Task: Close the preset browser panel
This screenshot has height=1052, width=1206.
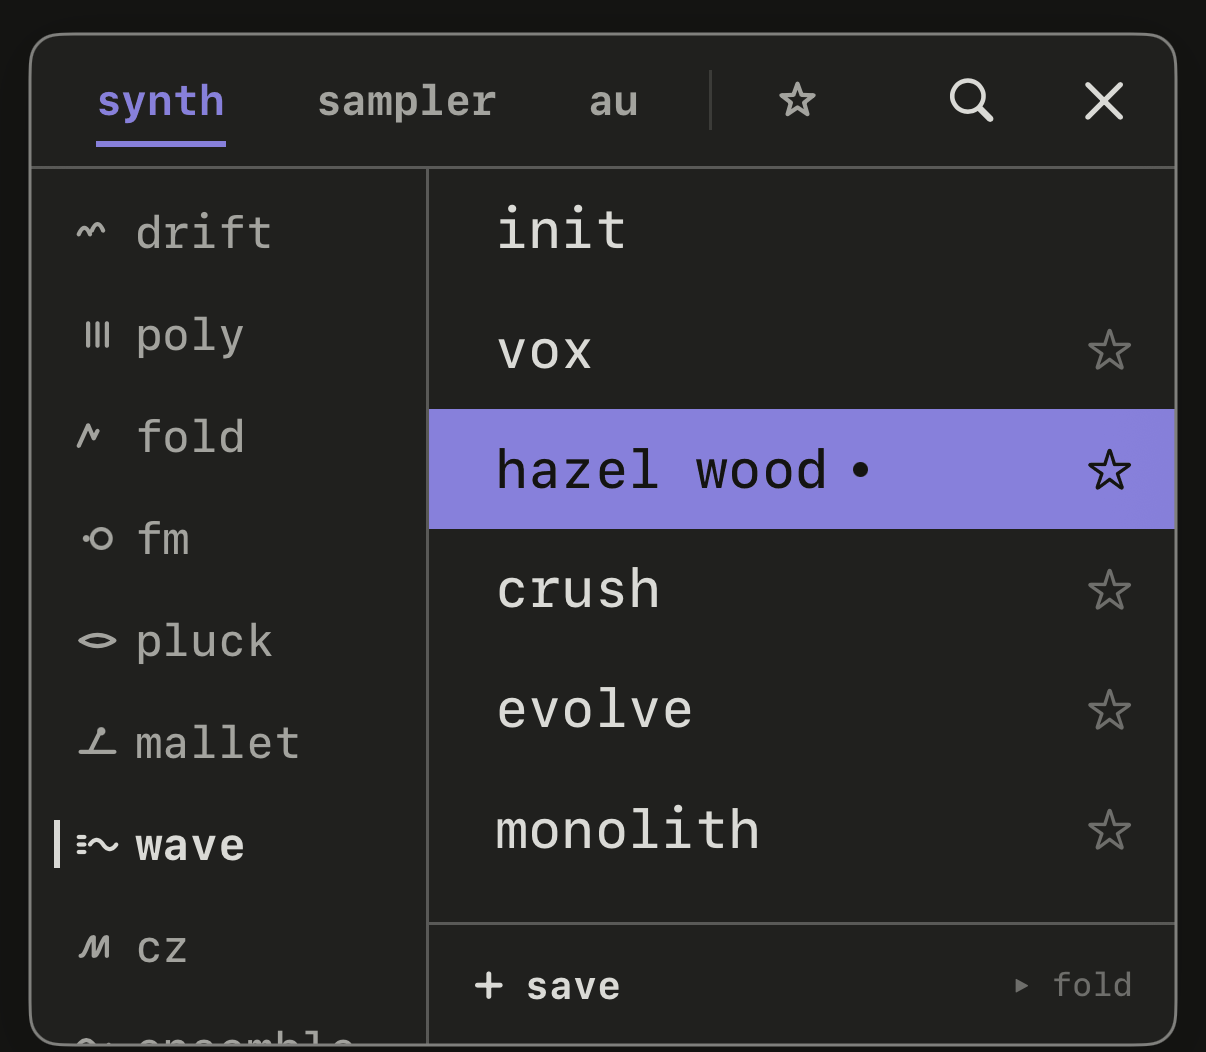Action: pos(1104,101)
